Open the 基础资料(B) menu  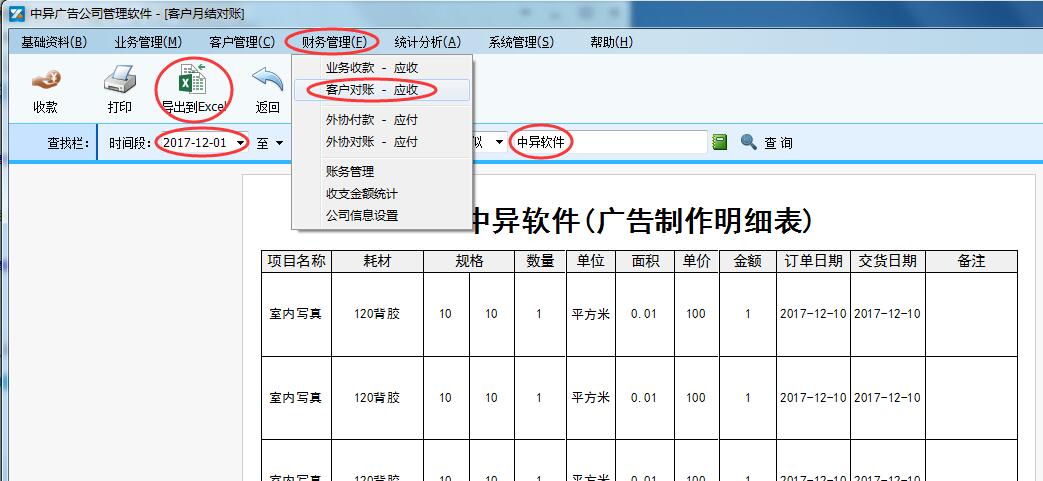[x=54, y=42]
